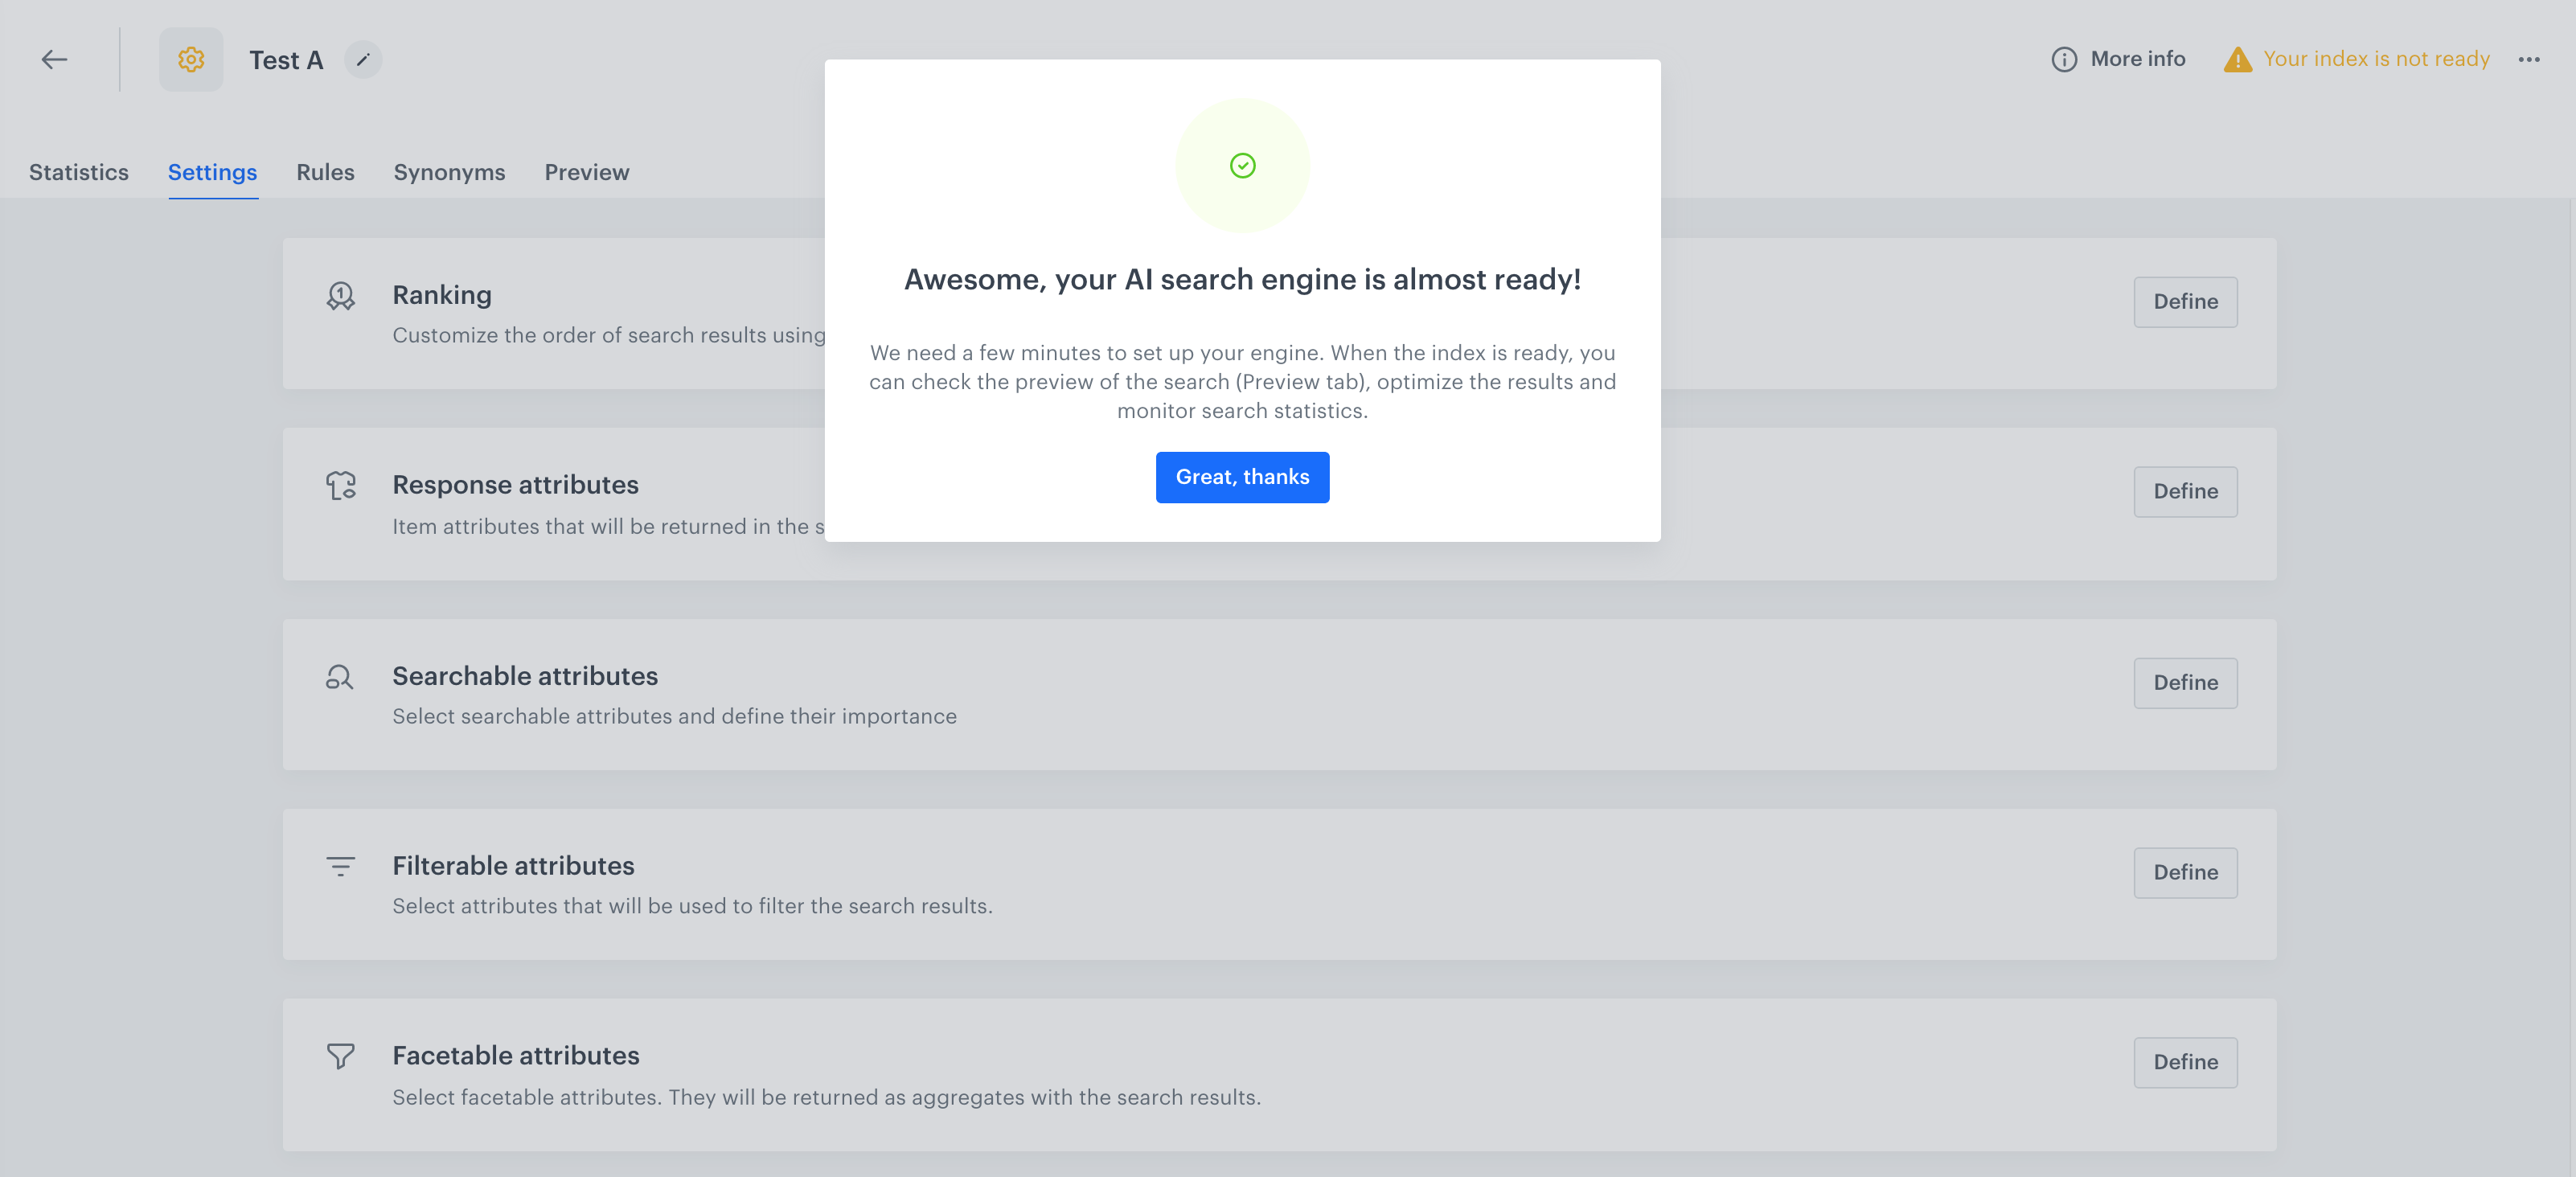Click the Ranking medal icon

click(x=340, y=296)
